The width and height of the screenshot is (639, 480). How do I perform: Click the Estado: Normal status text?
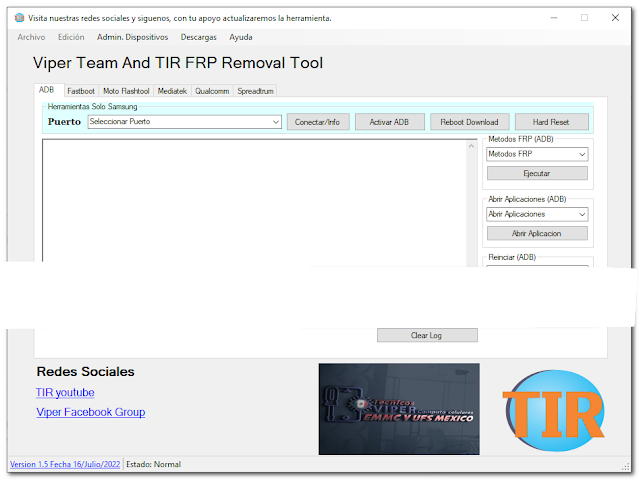[154, 464]
